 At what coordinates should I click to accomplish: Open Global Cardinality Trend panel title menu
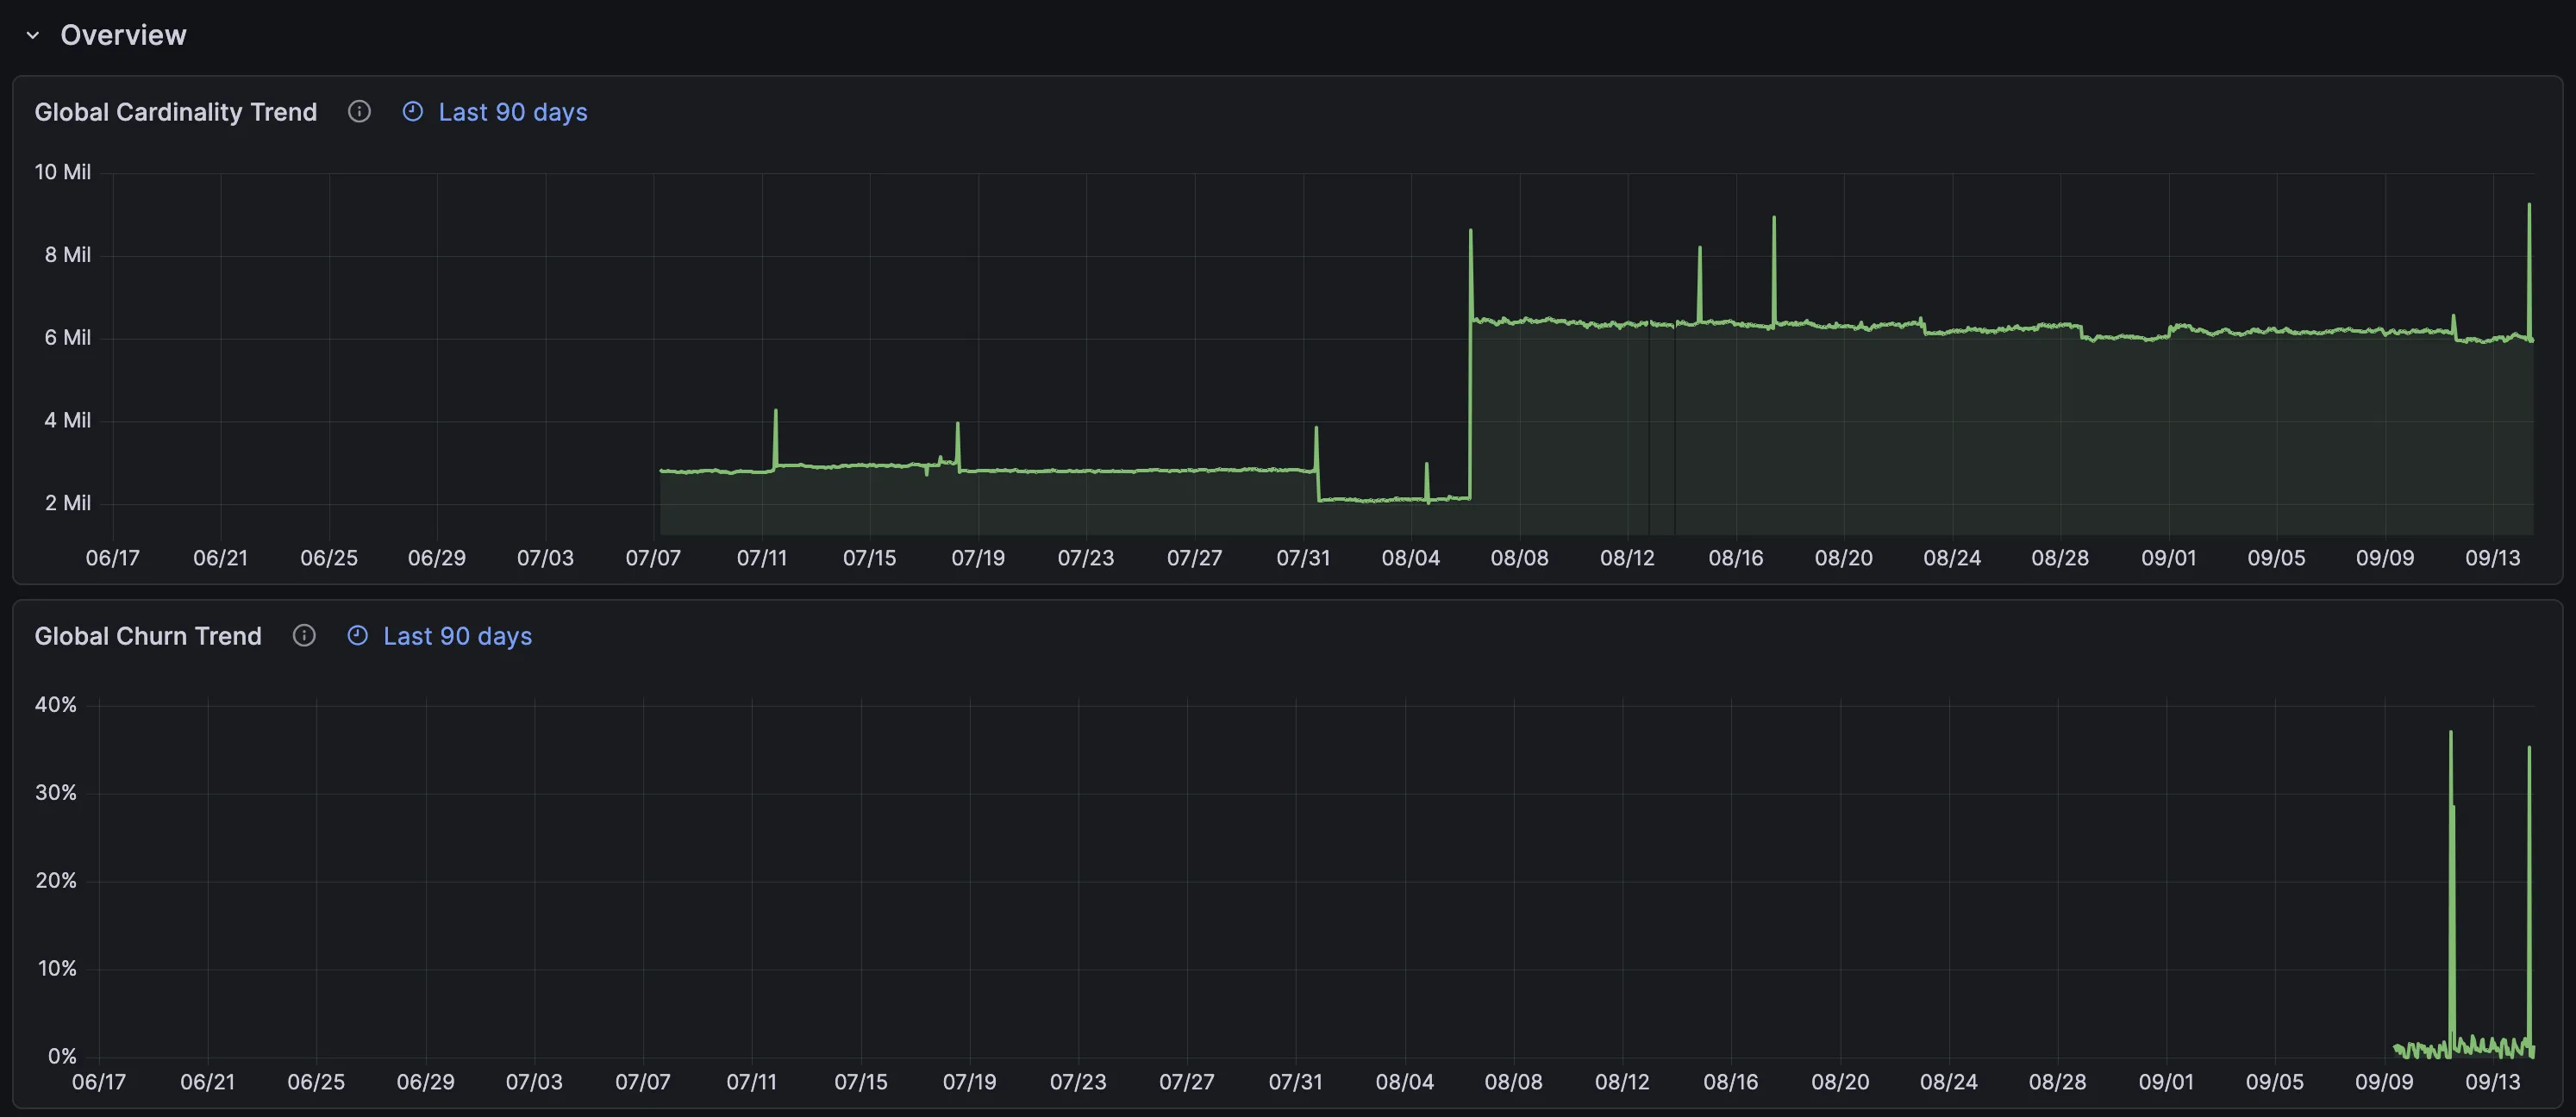176,112
